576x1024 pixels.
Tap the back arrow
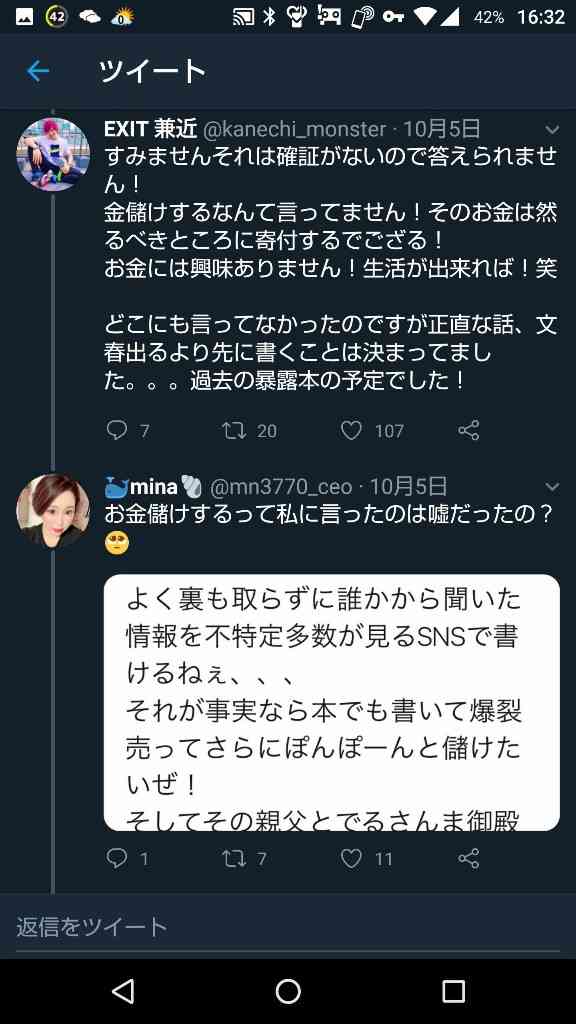(x=37, y=71)
